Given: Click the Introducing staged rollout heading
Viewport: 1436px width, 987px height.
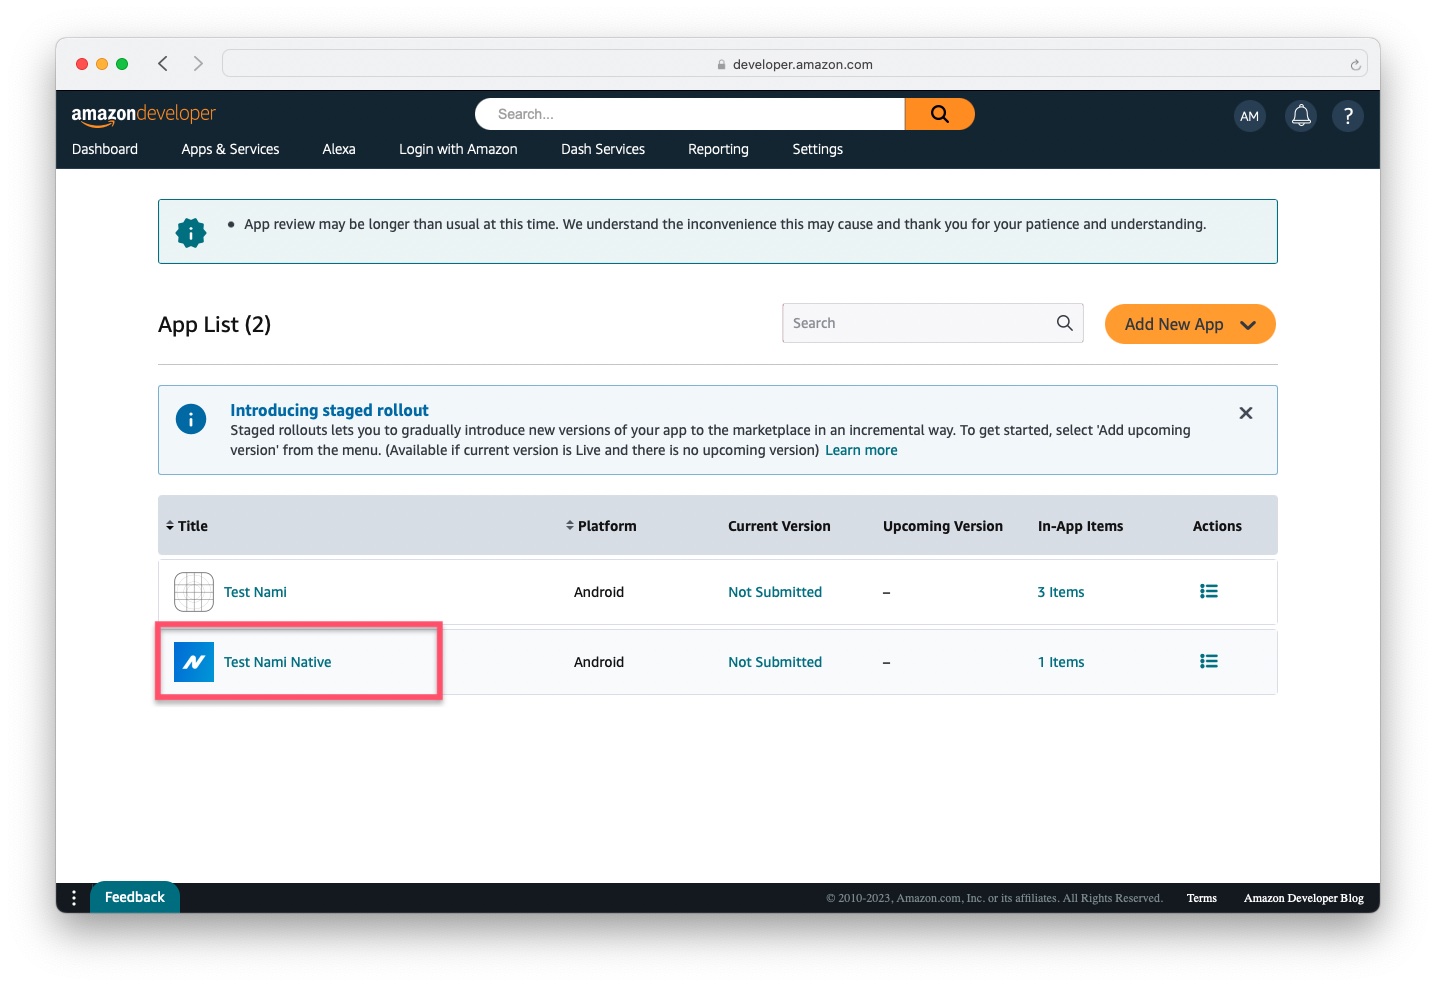Looking at the screenshot, I should (x=329, y=410).
